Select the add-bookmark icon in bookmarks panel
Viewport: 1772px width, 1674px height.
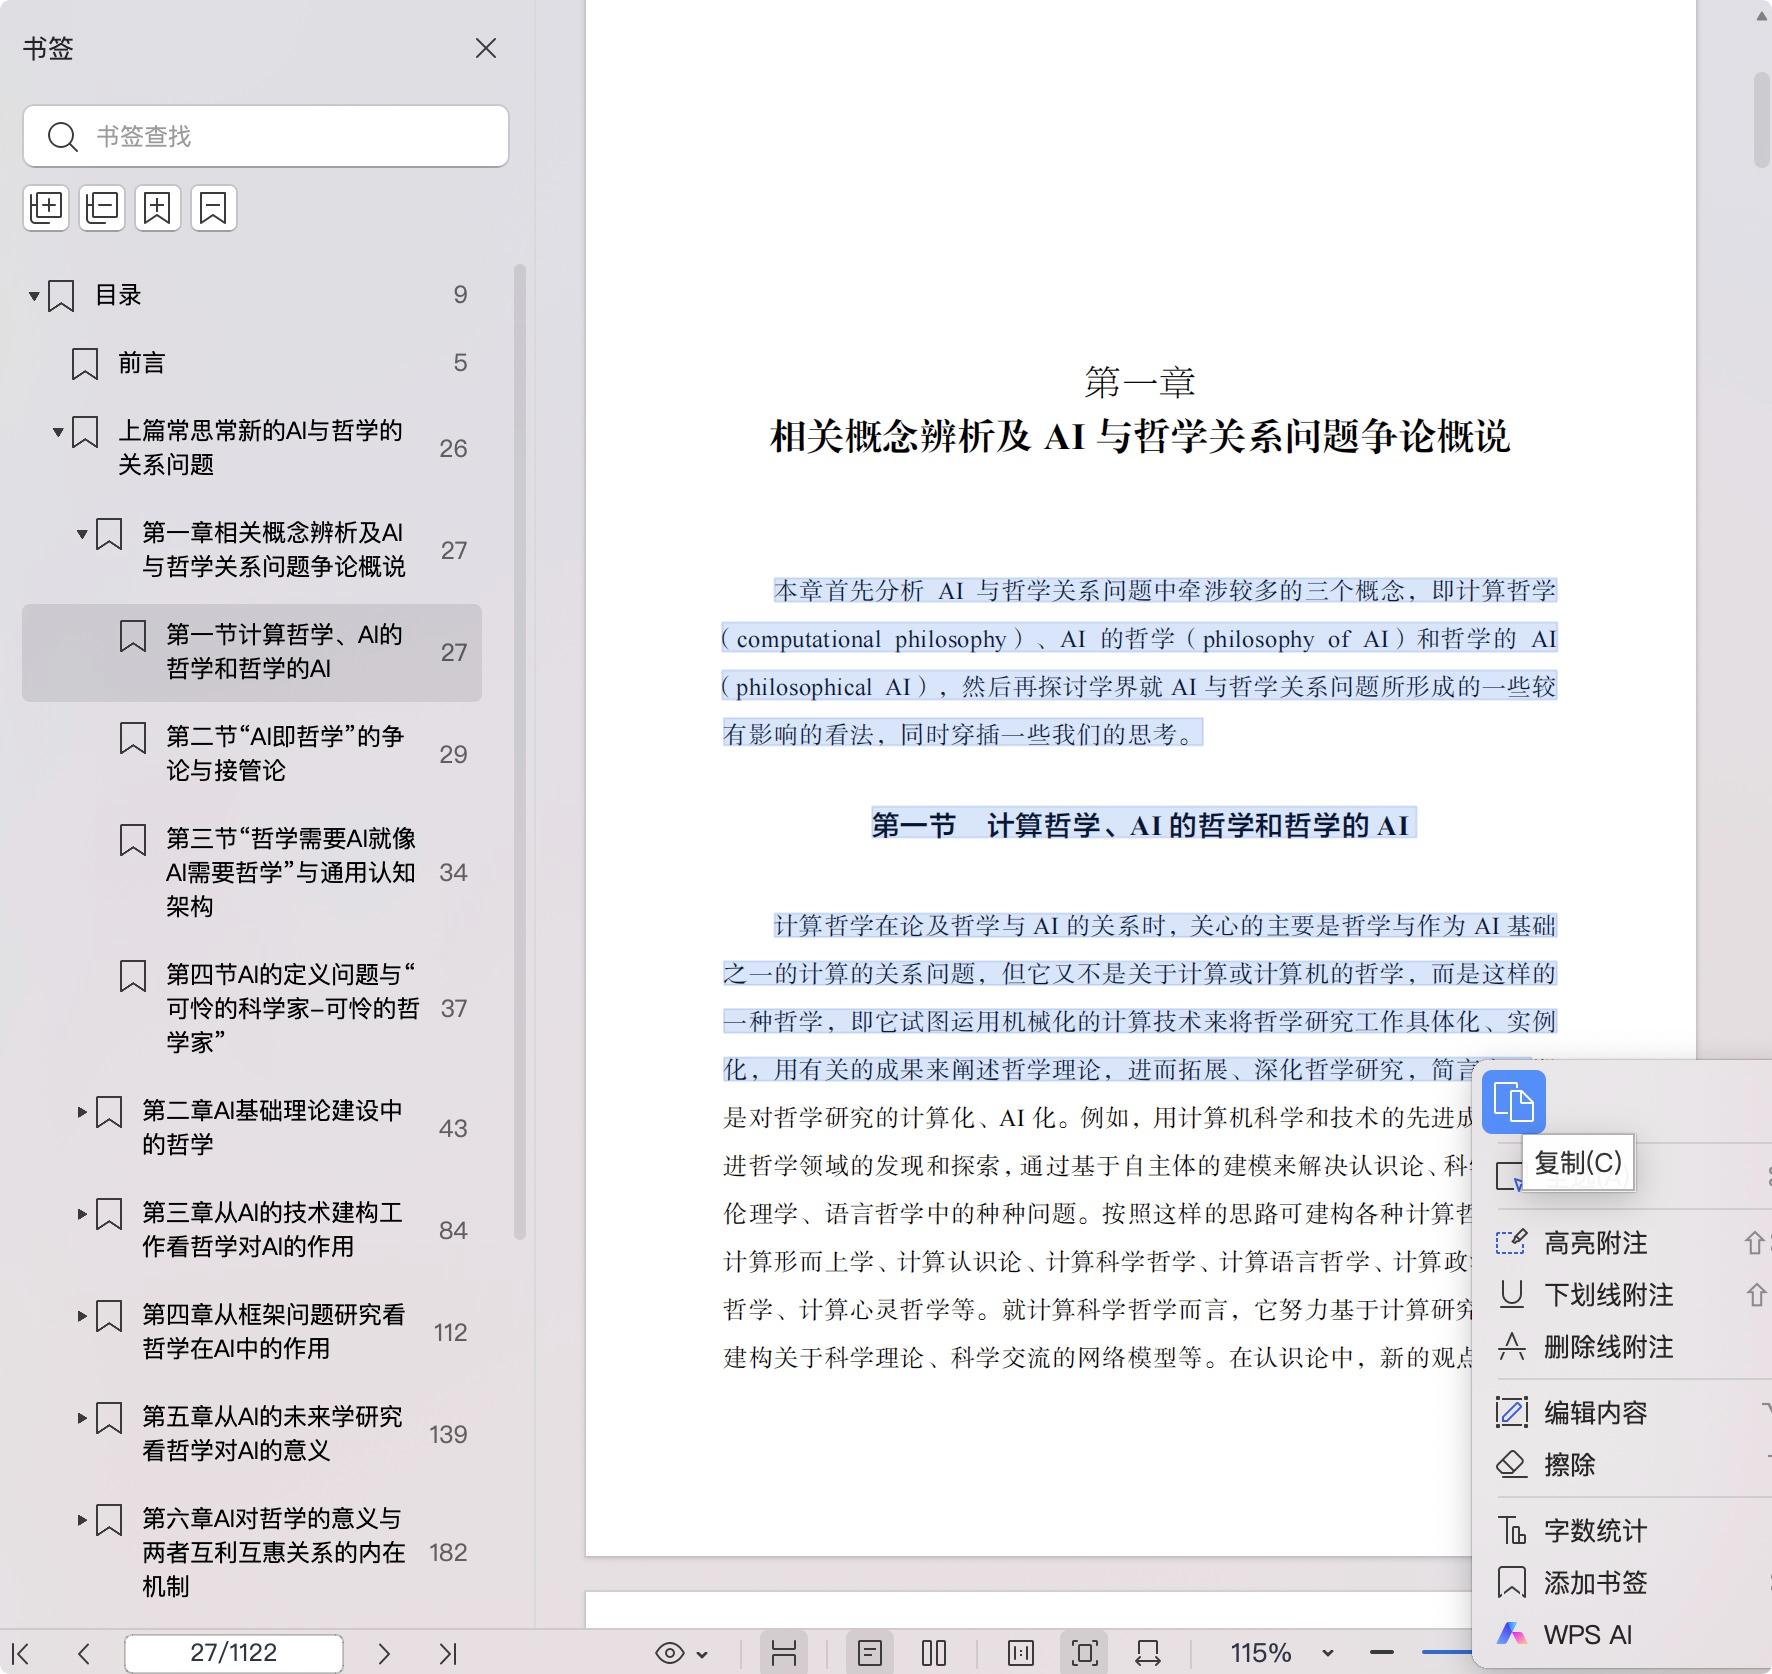tap(158, 208)
